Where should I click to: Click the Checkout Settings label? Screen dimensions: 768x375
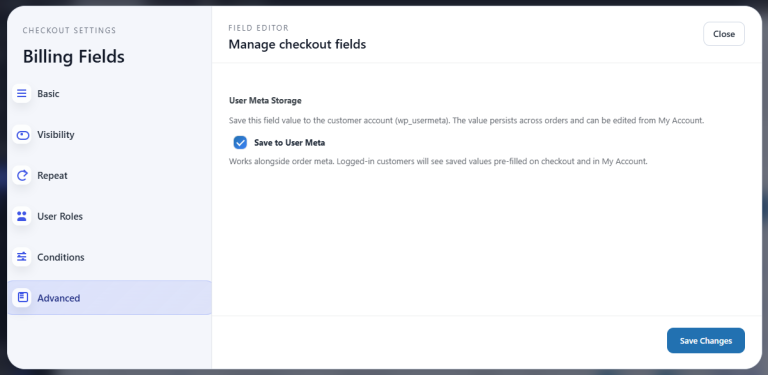pyautogui.click(x=70, y=30)
